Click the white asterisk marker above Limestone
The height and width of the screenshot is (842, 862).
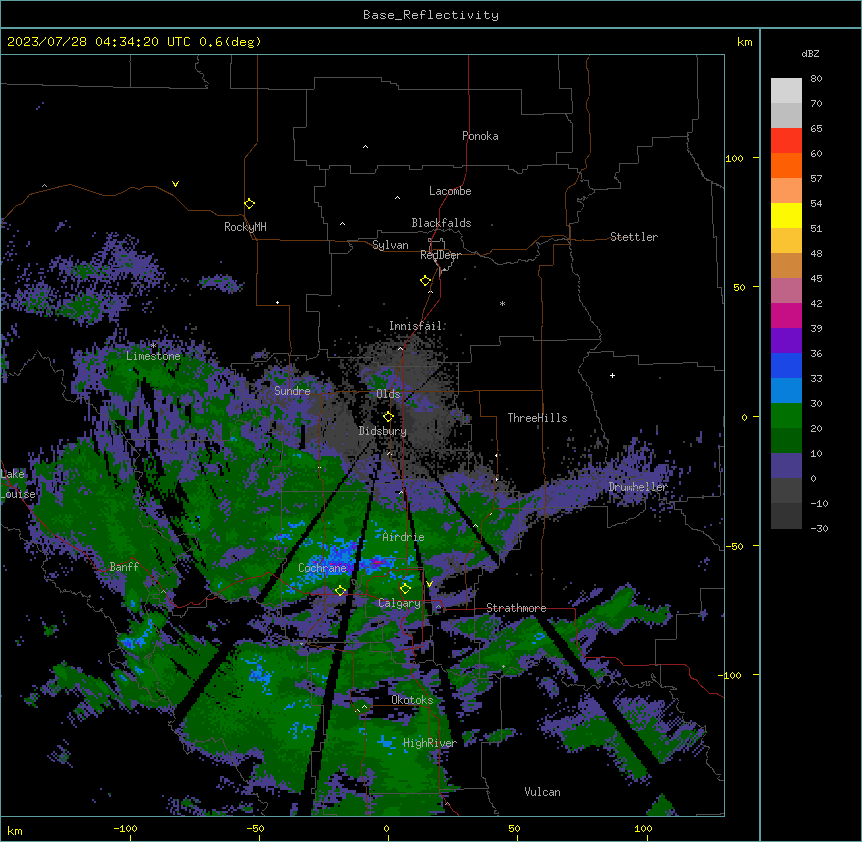point(153,346)
